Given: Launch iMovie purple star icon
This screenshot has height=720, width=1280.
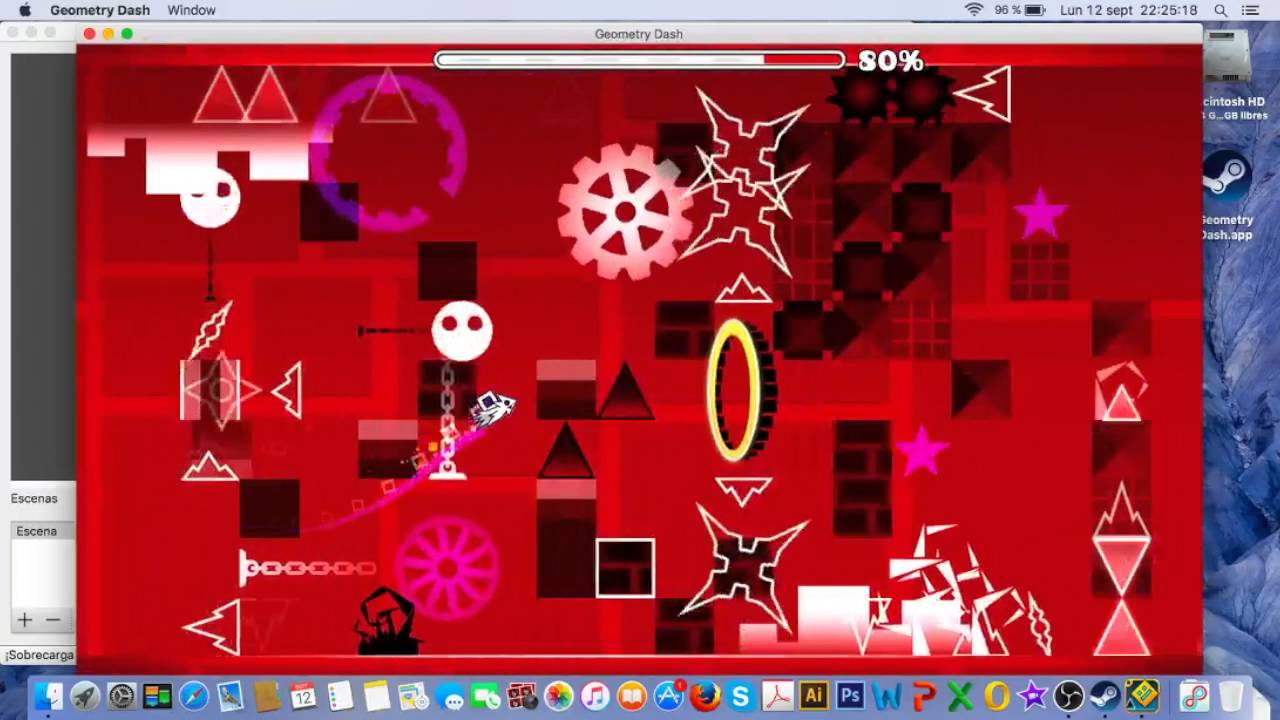Looking at the screenshot, I should click(x=1033, y=696).
